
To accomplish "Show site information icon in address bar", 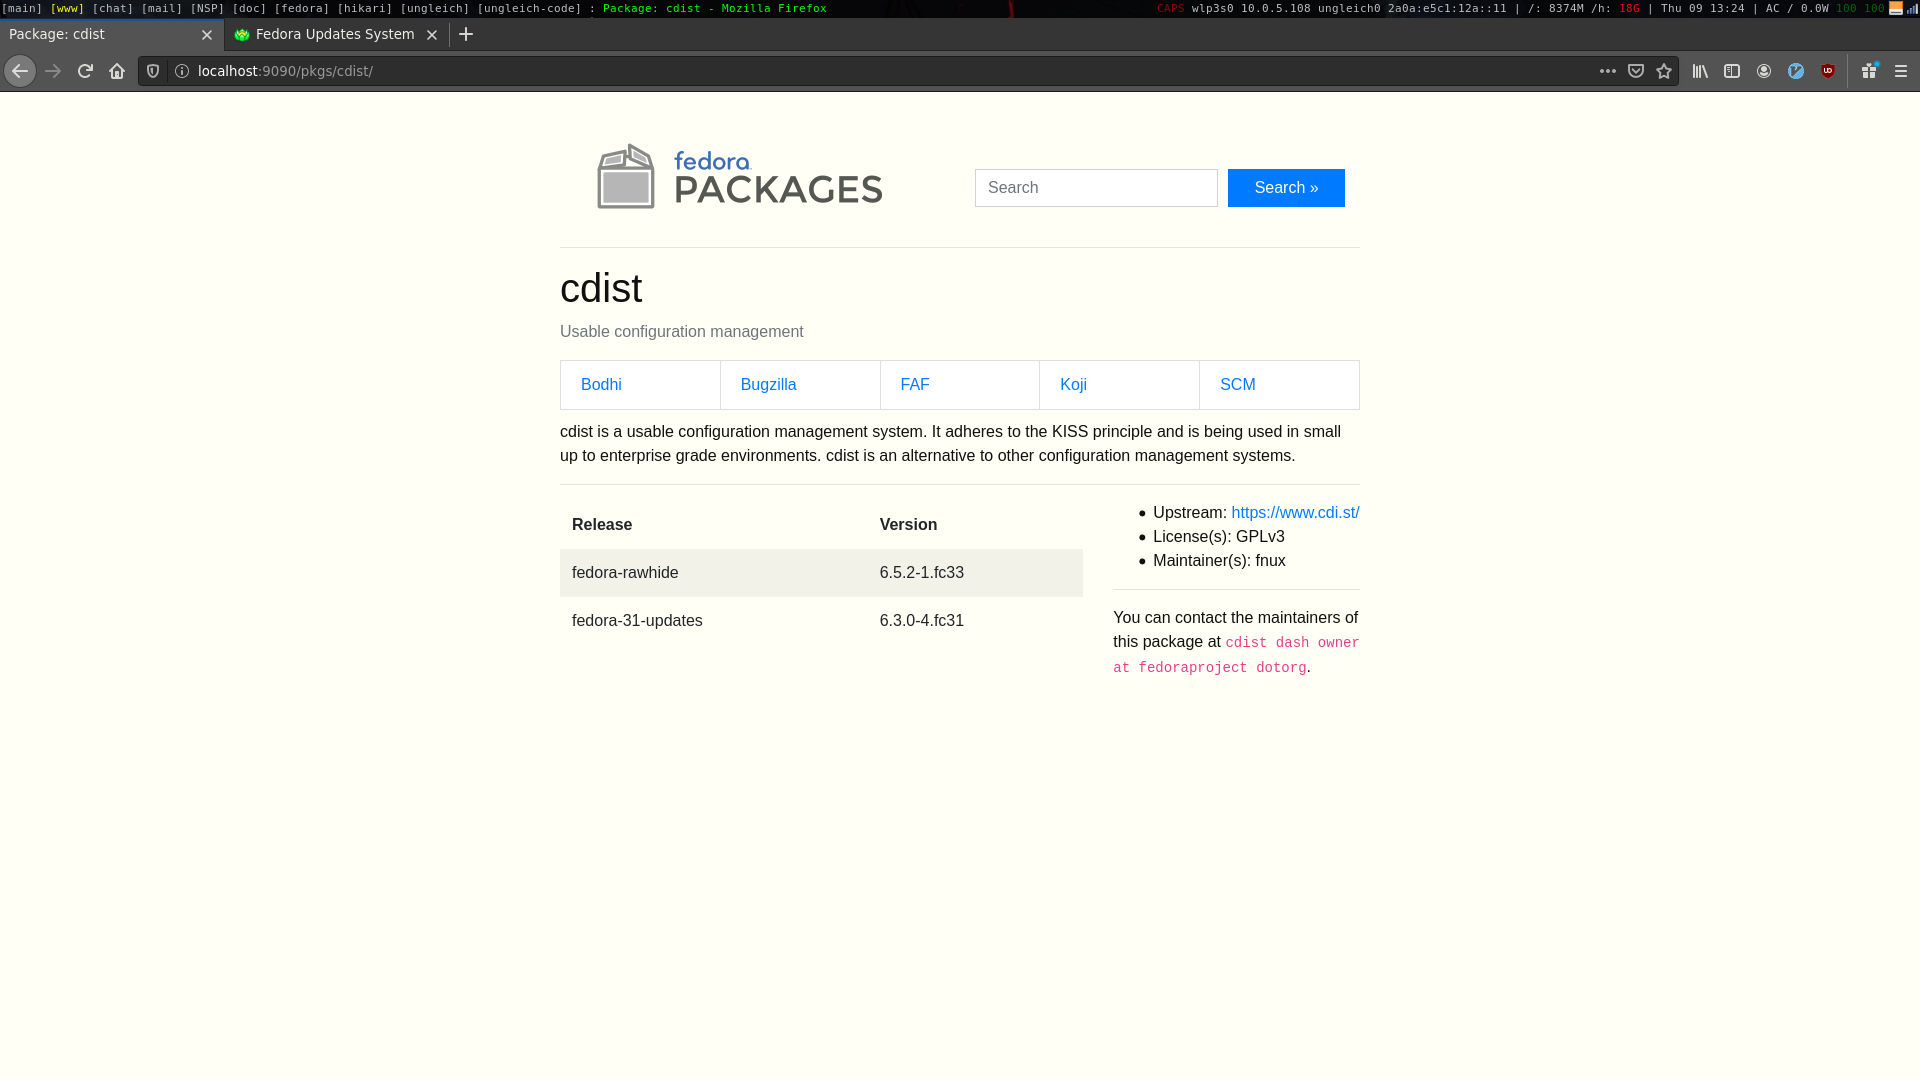I will pyautogui.click(x=182, y=71).
